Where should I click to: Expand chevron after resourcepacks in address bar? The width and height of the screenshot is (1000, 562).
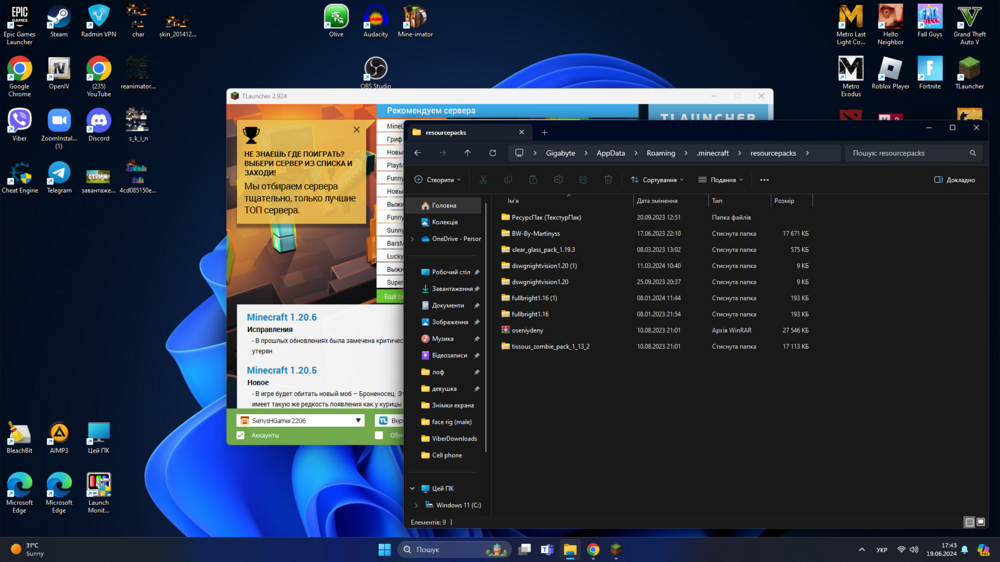[807, 153]
